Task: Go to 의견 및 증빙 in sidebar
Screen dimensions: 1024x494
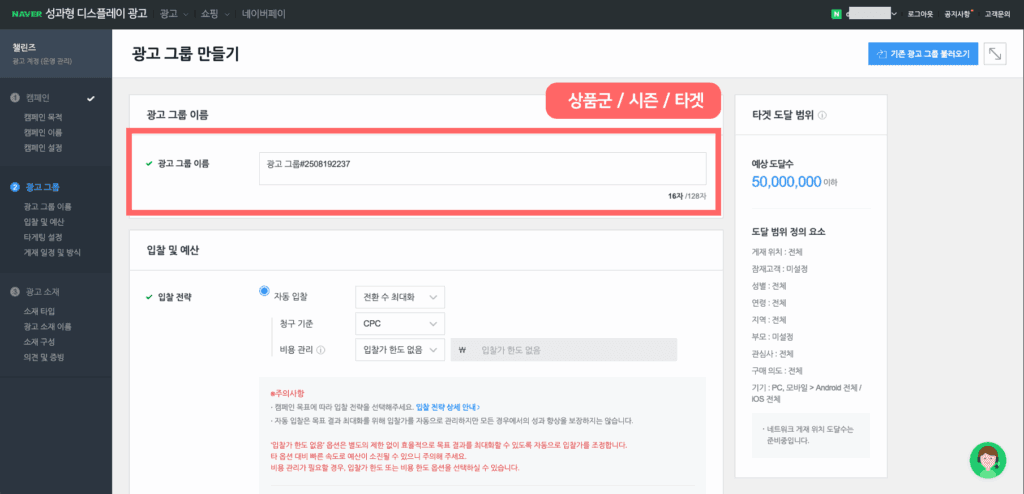Action: (x=43, y=357)
